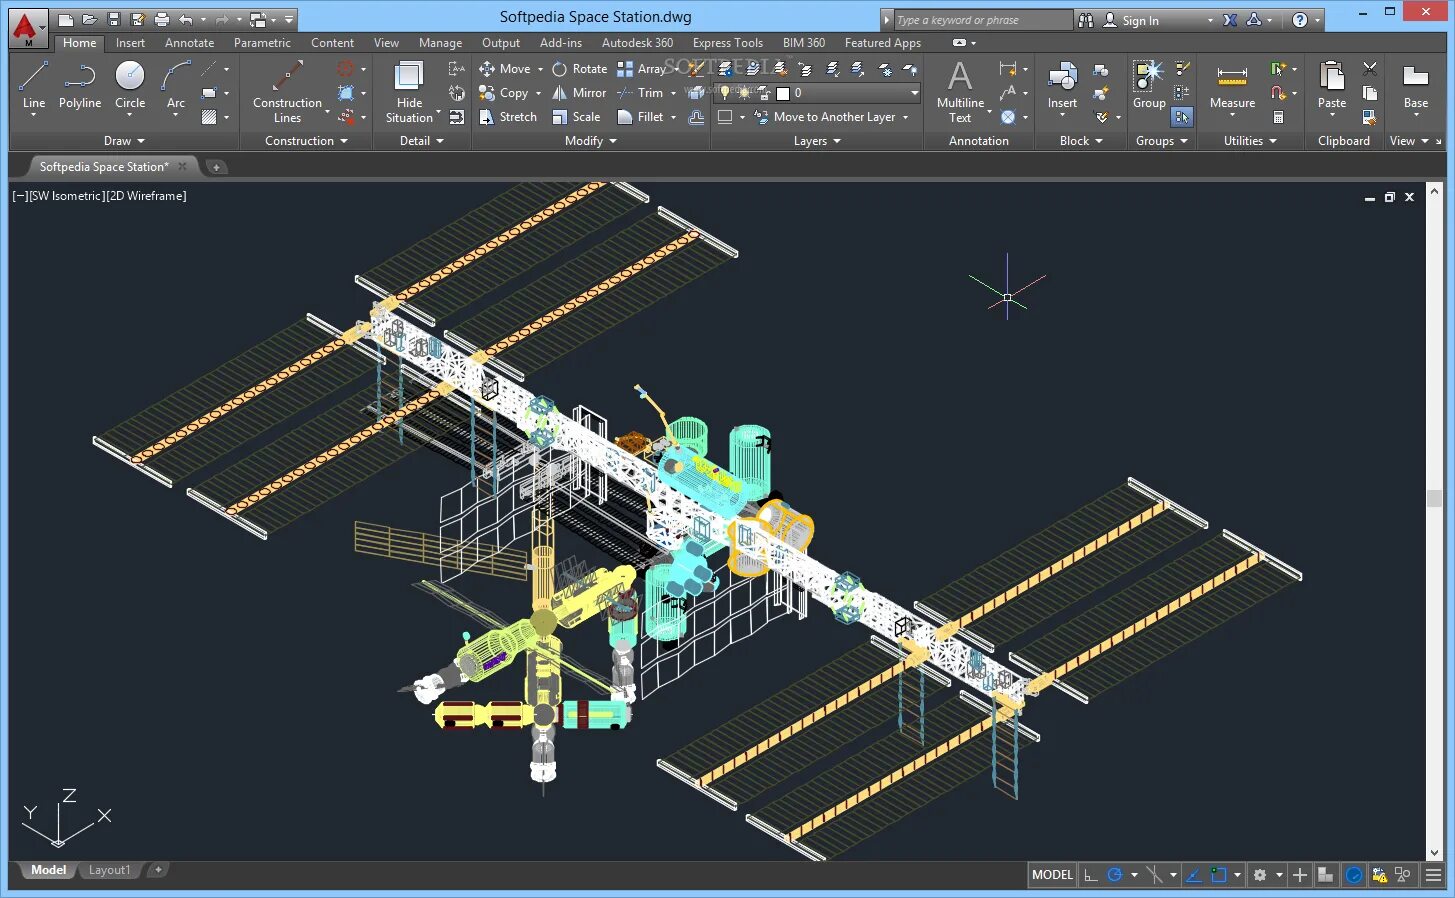Click the Group tool
Screen dimensions: 1455x898
(x=1149, y=86)
